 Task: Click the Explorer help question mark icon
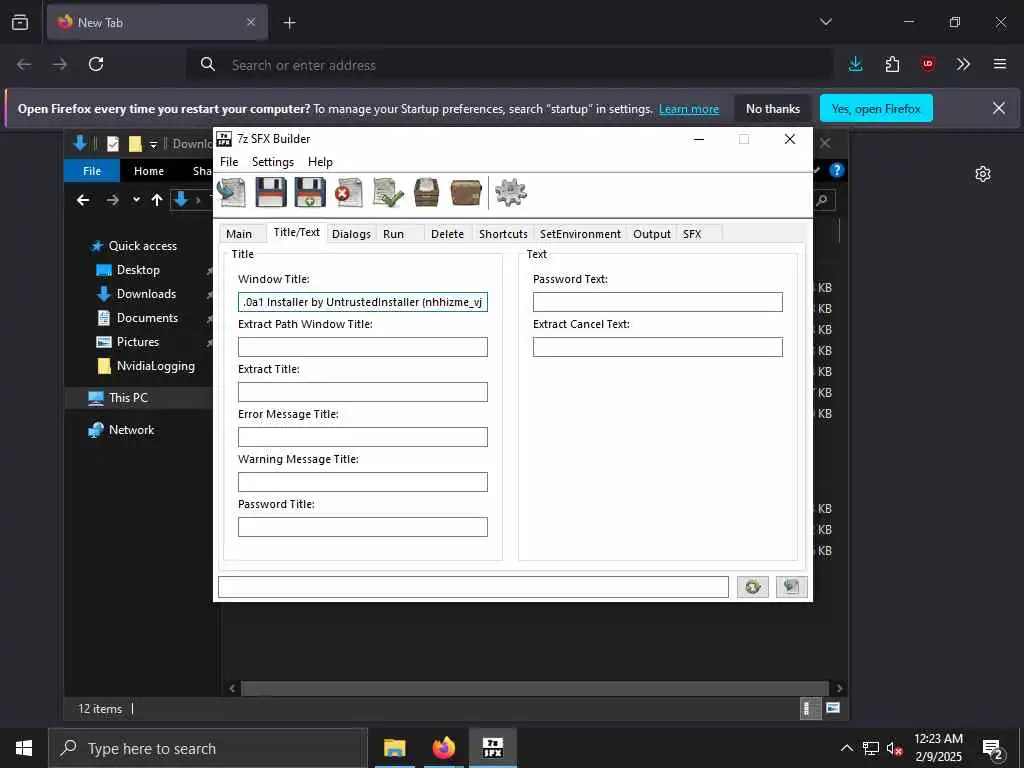pos(837,170)
